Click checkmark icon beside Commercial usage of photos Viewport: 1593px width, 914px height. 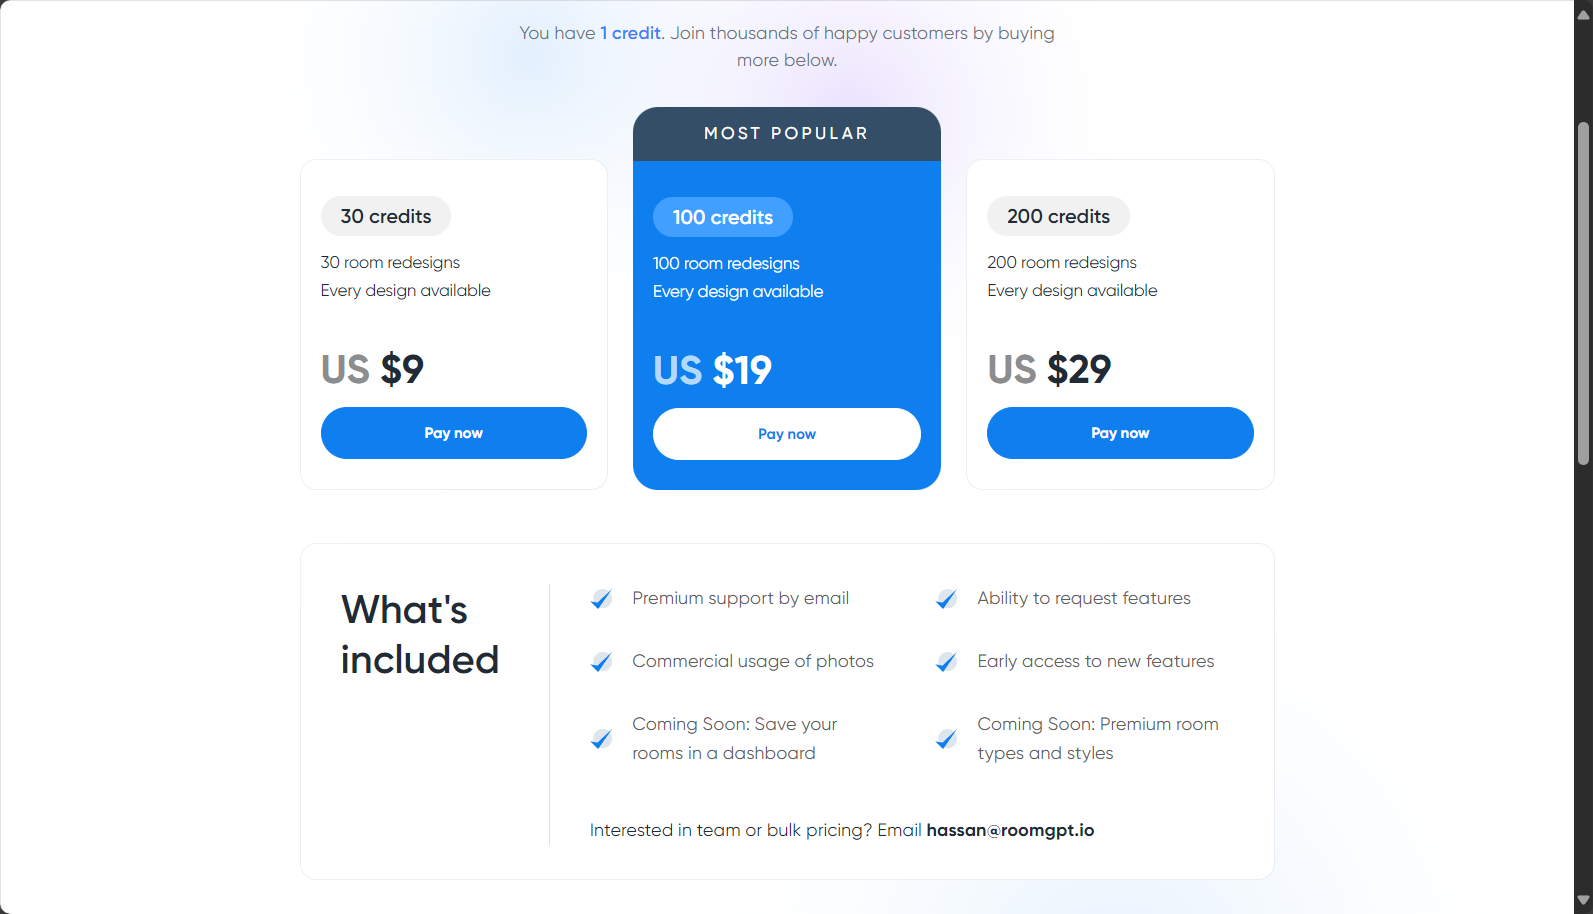point(601,662)
